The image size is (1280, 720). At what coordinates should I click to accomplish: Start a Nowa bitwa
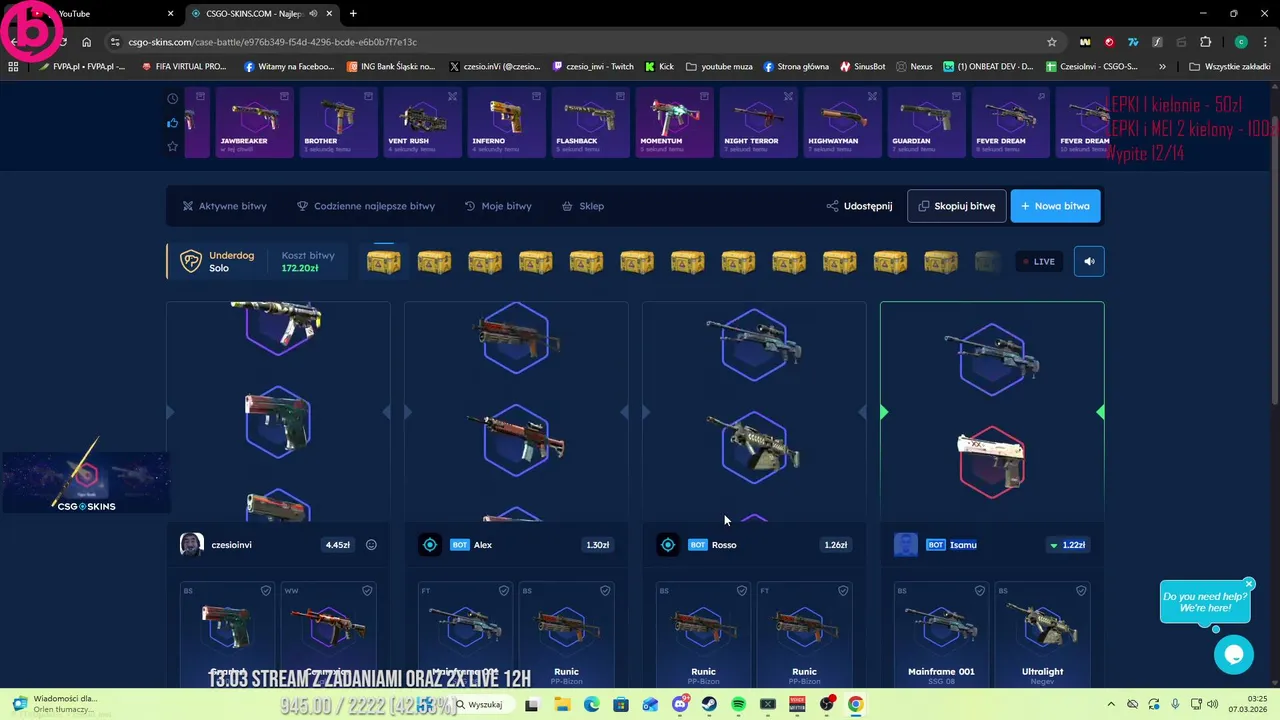tap(1055, 206)
